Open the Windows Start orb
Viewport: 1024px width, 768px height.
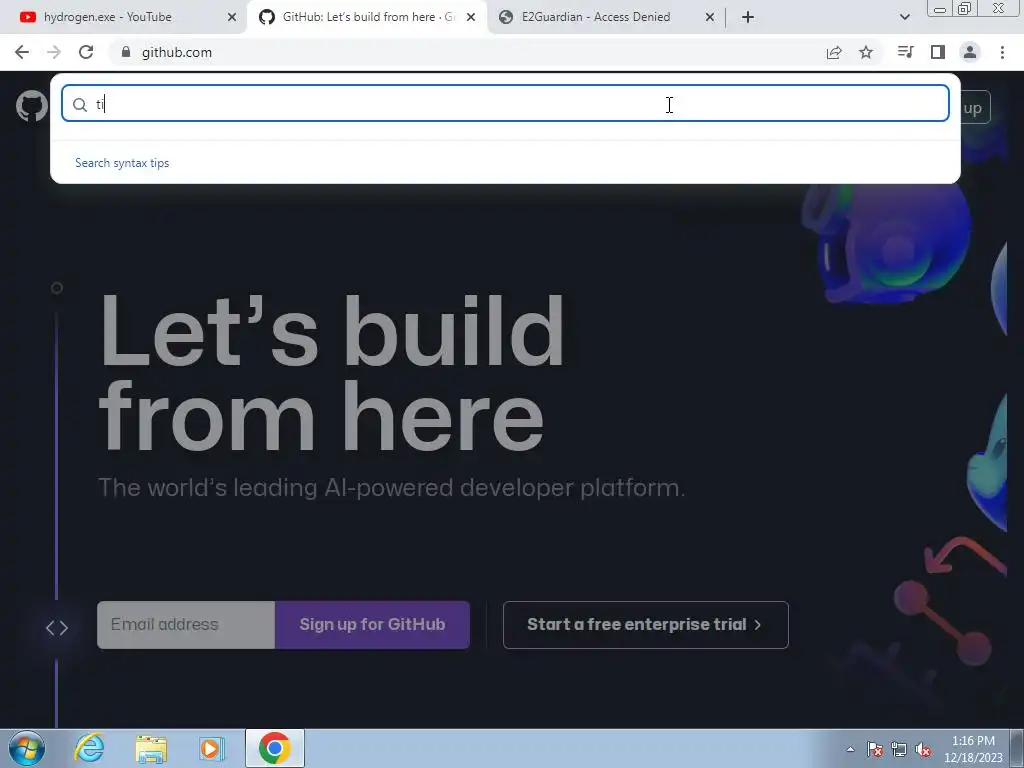tap(27, 748)
